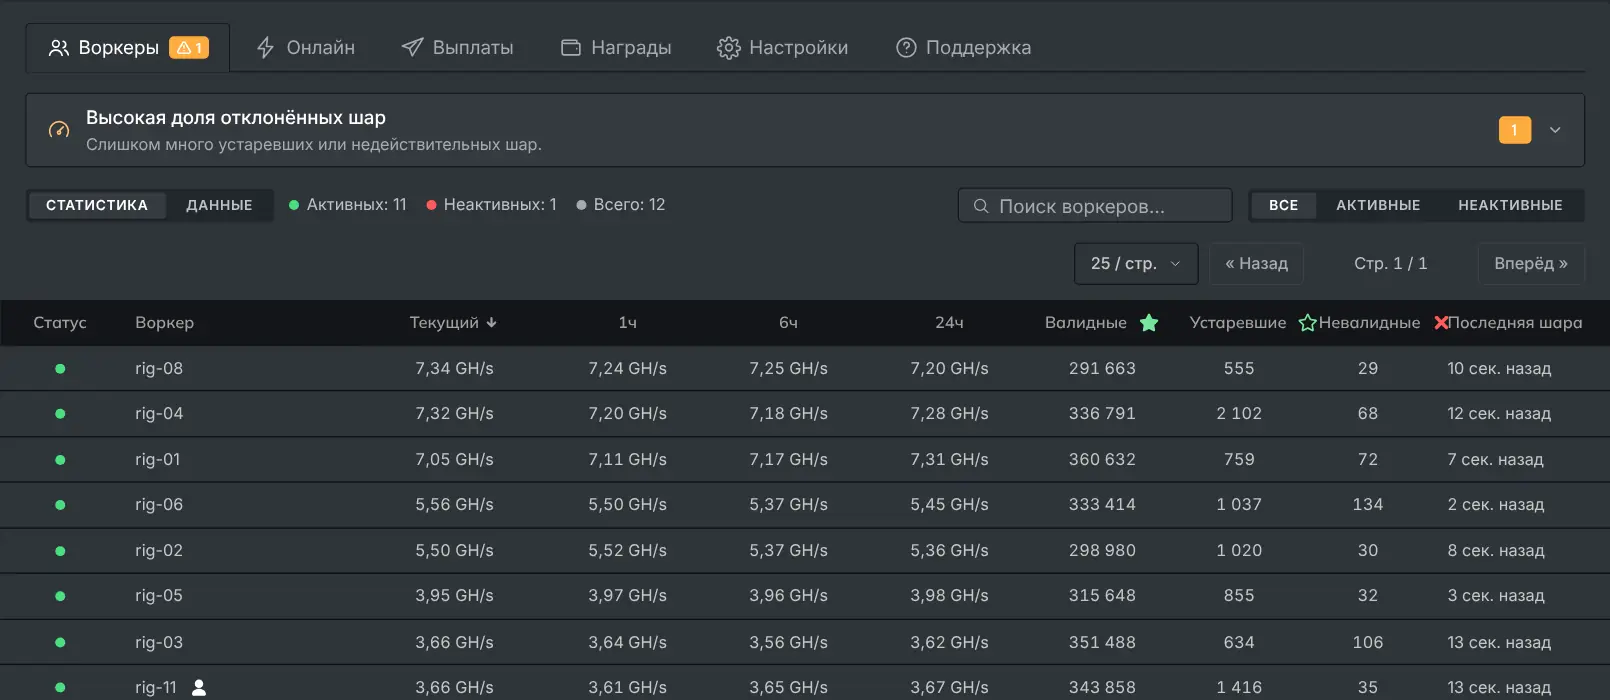
Task: Click the Вперёд » pagination button
Action: pos(1531,264)
